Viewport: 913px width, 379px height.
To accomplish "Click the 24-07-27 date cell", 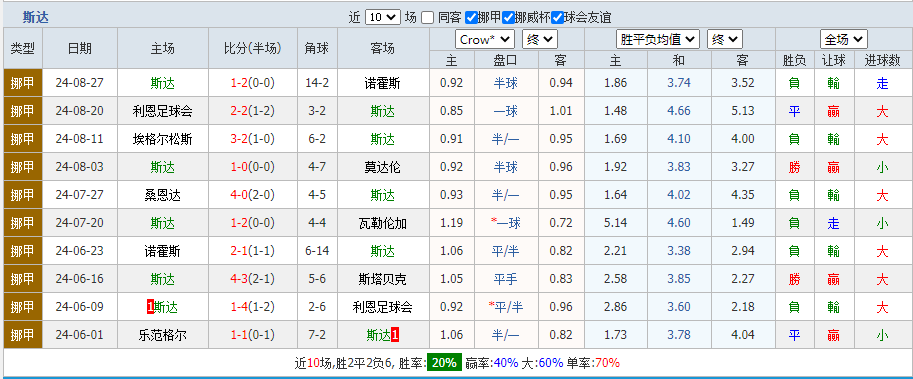I will click(x=80, y=195).
